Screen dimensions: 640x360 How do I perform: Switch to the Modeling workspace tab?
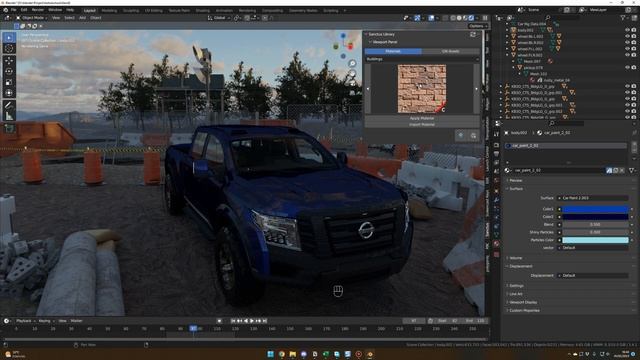coord(109,11)
